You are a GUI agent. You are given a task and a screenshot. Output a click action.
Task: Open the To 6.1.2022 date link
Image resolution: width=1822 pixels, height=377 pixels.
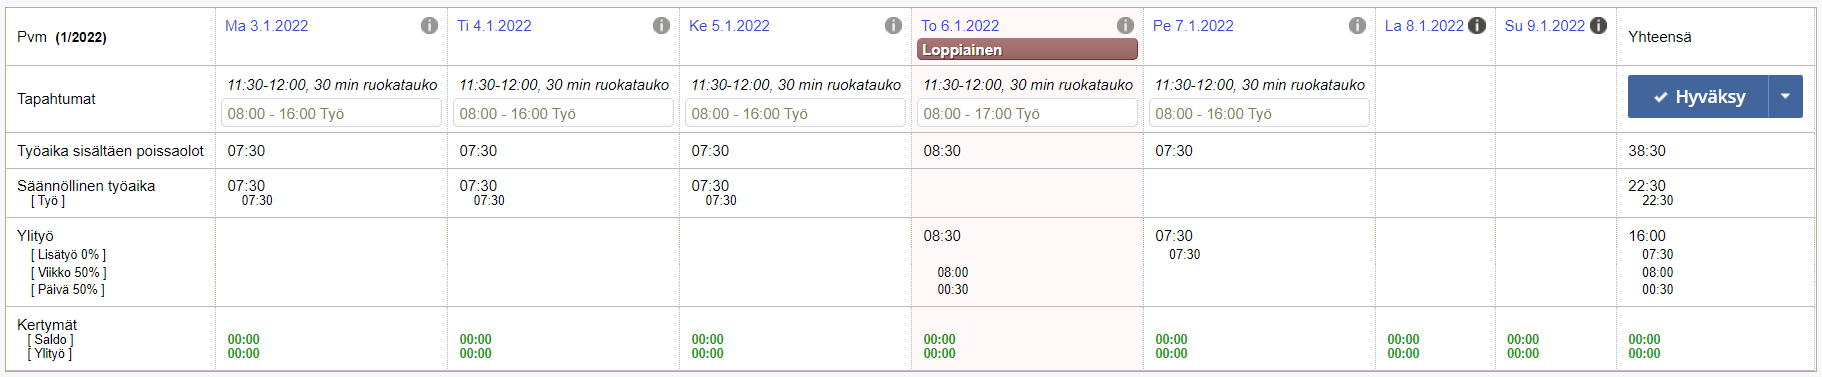(x=960, y=26)
